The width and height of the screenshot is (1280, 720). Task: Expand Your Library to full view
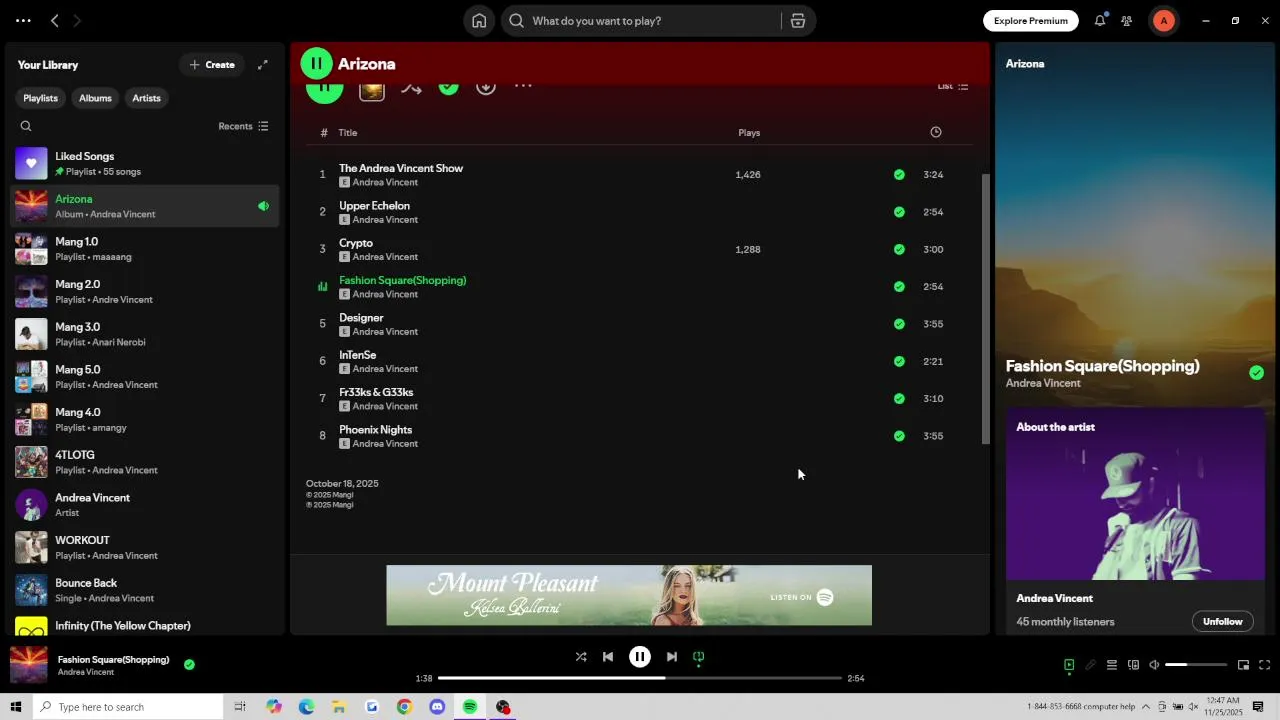[263, 65]
